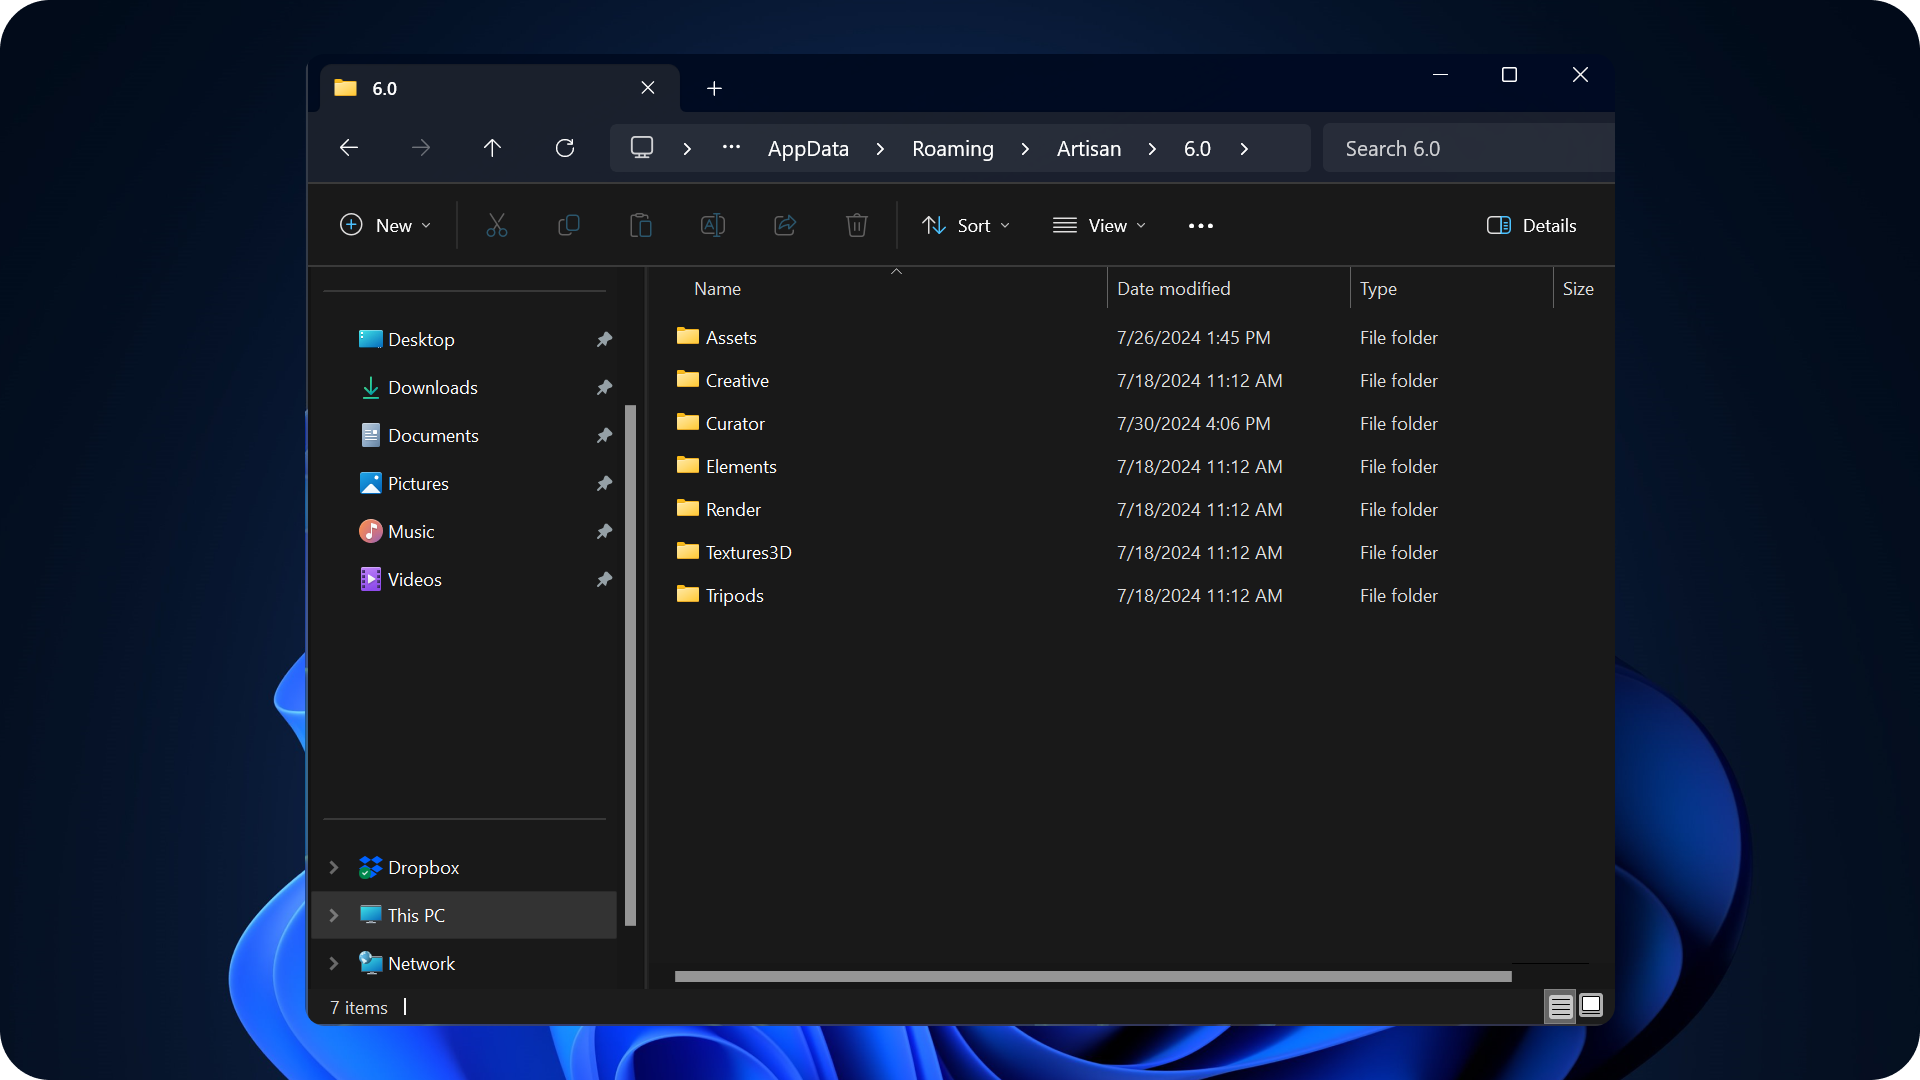
Task: Click the horizontal scrollbar in file list
Action: pyautogui.click(x=1092, y=976)
